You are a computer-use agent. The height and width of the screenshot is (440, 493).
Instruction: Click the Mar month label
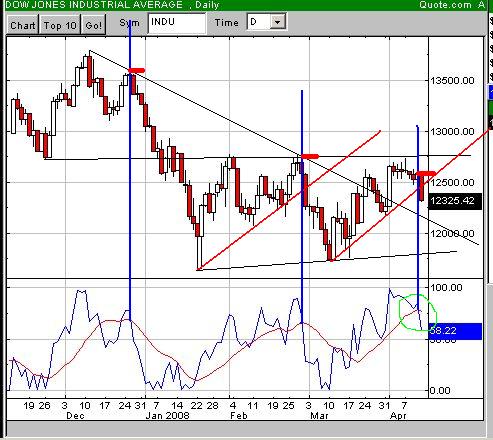coord(319,416)
